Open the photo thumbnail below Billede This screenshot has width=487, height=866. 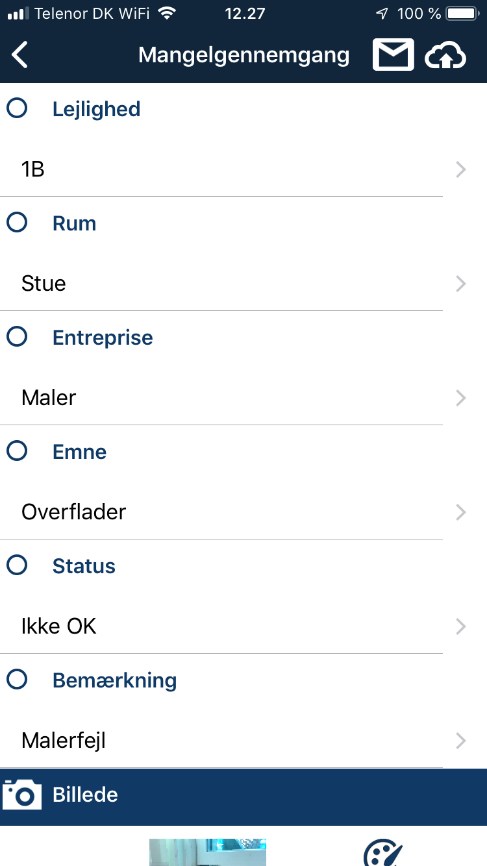click(208, 852)
